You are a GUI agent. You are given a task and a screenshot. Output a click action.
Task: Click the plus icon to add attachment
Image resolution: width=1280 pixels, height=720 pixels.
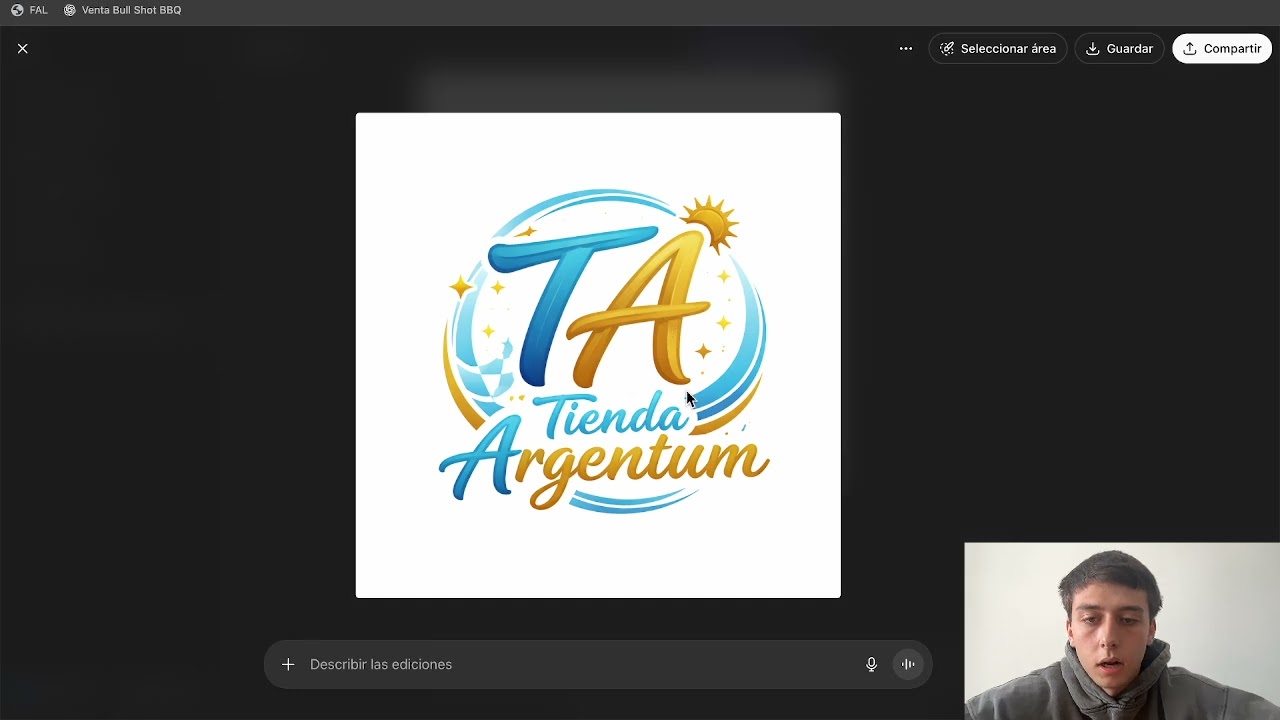click(288, 664)
